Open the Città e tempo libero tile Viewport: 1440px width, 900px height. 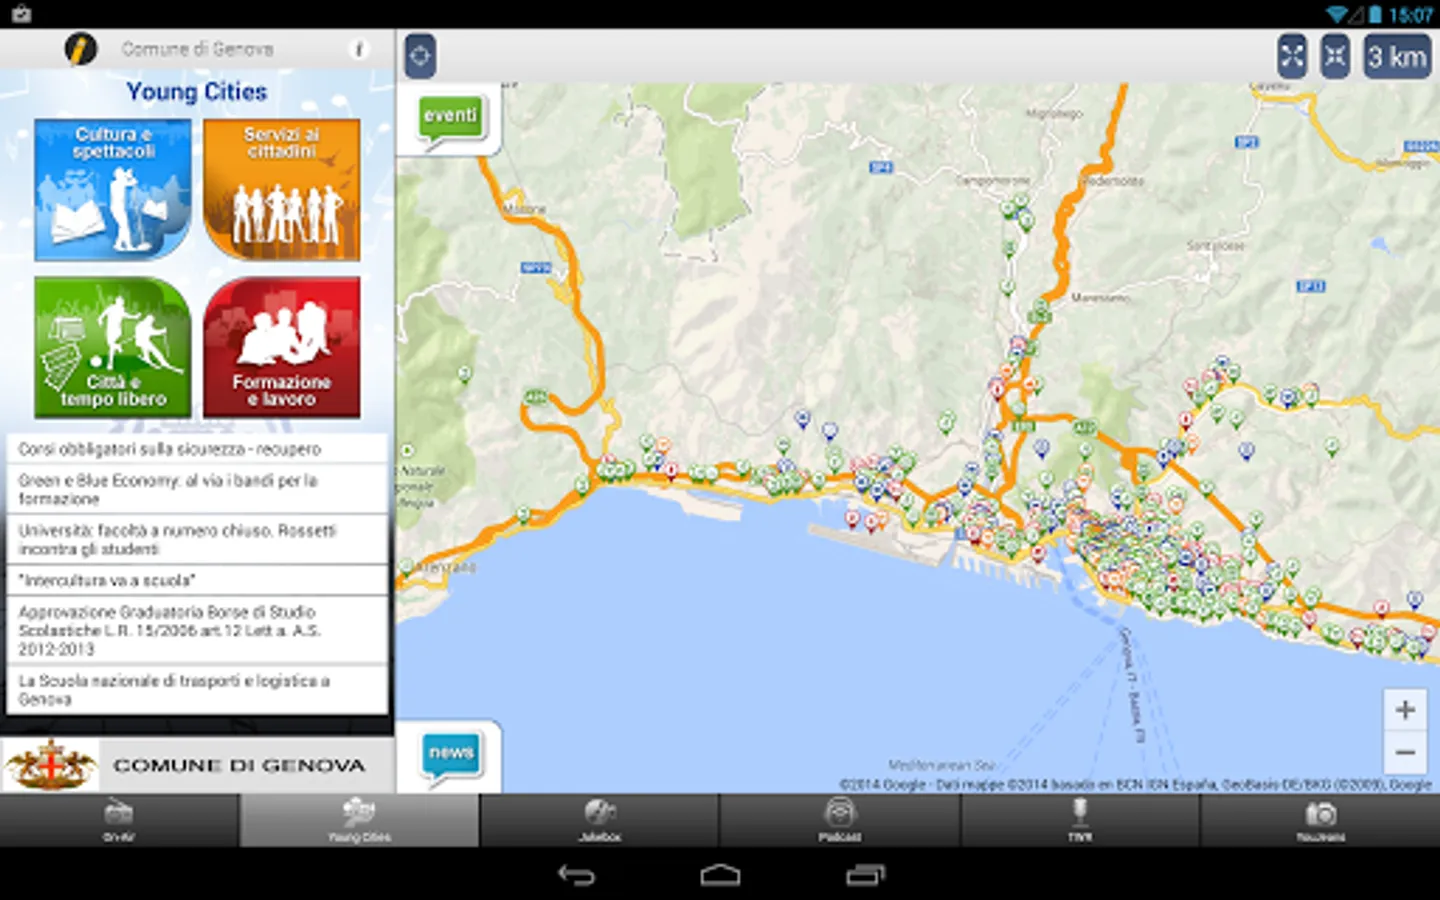[x=113, y=347]
